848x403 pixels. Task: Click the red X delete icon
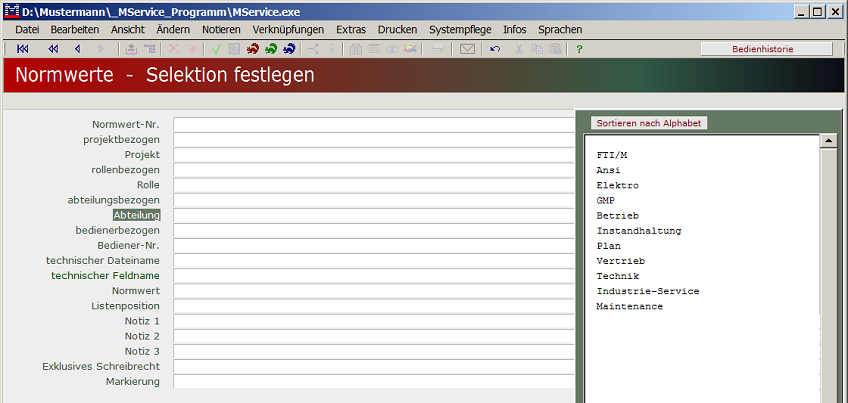coord(174,49)
